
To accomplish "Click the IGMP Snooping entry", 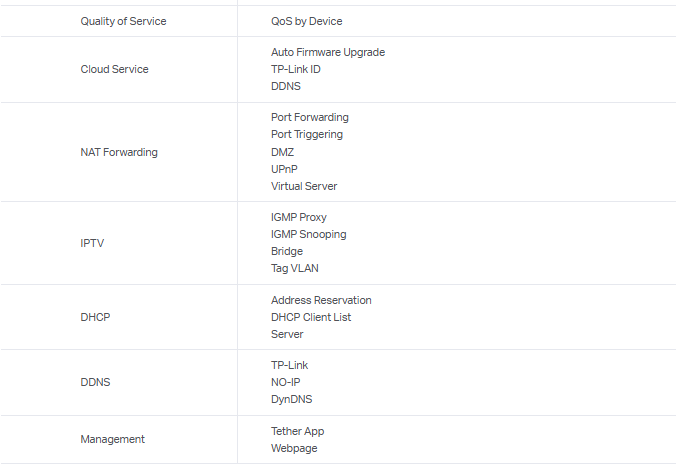I will 308,234.
